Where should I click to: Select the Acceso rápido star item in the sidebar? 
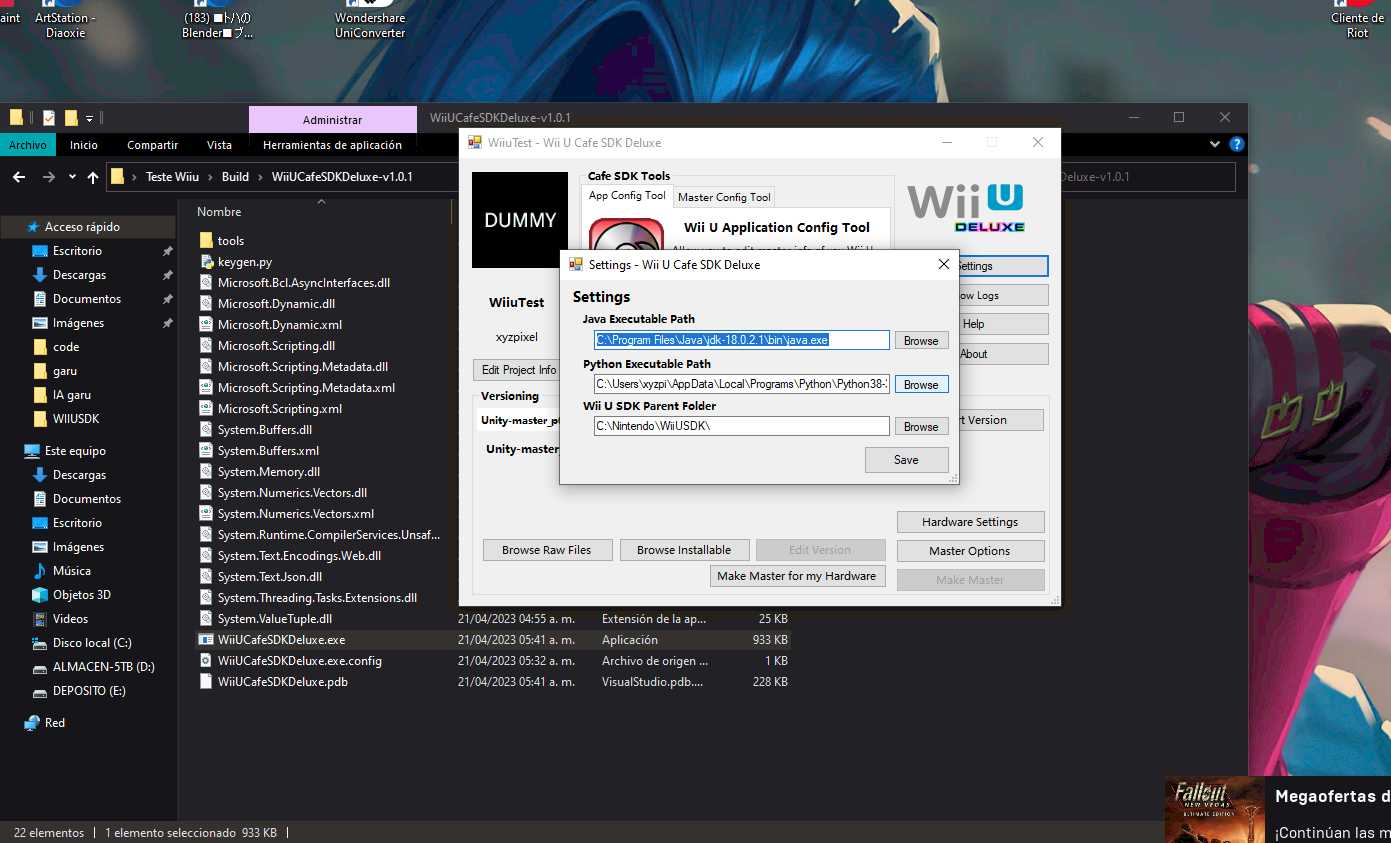tap(81, 227)
